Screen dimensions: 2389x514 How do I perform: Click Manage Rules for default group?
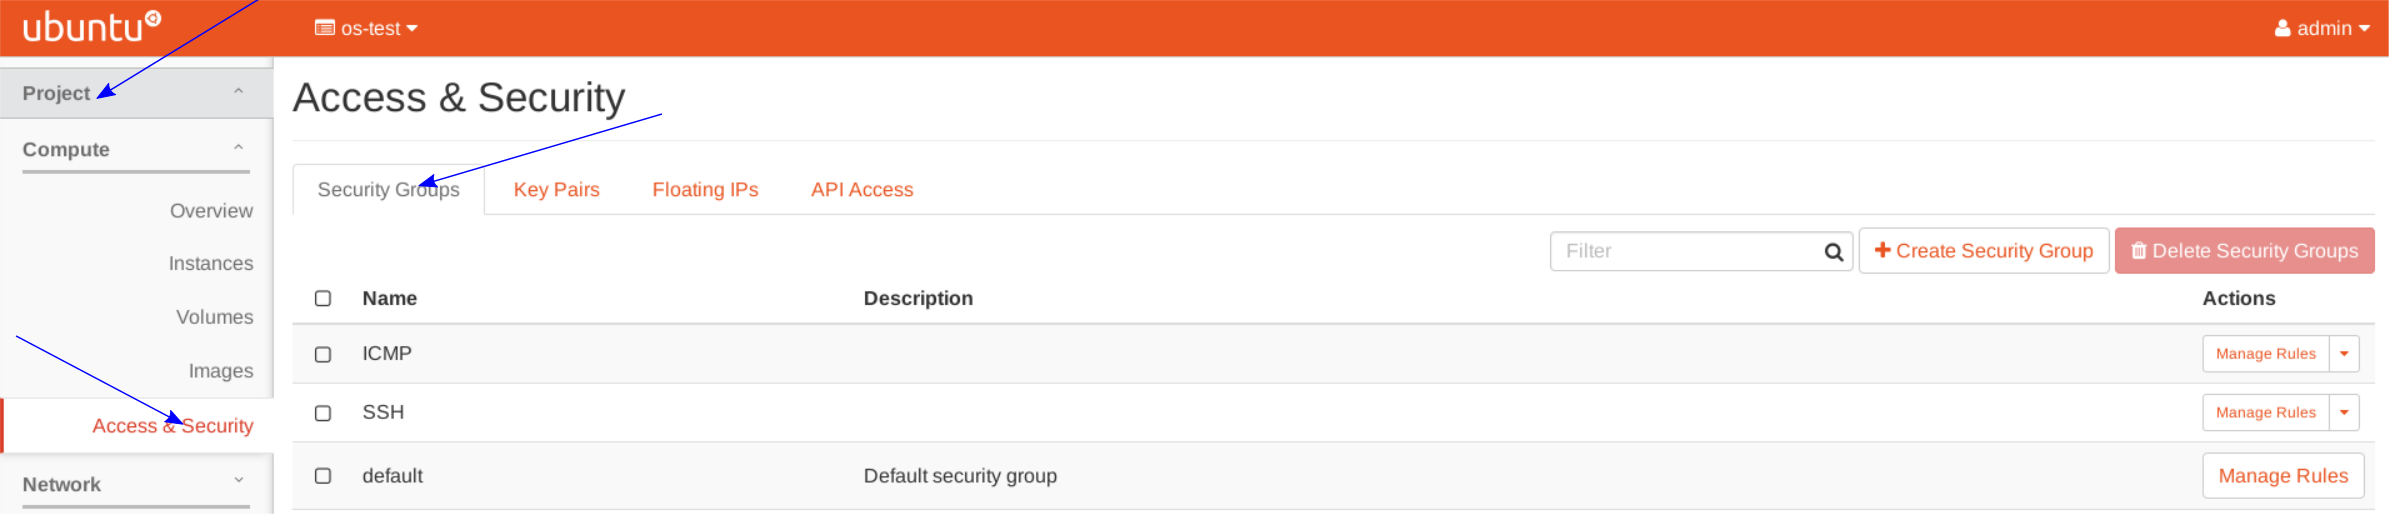coord(2282,476)
